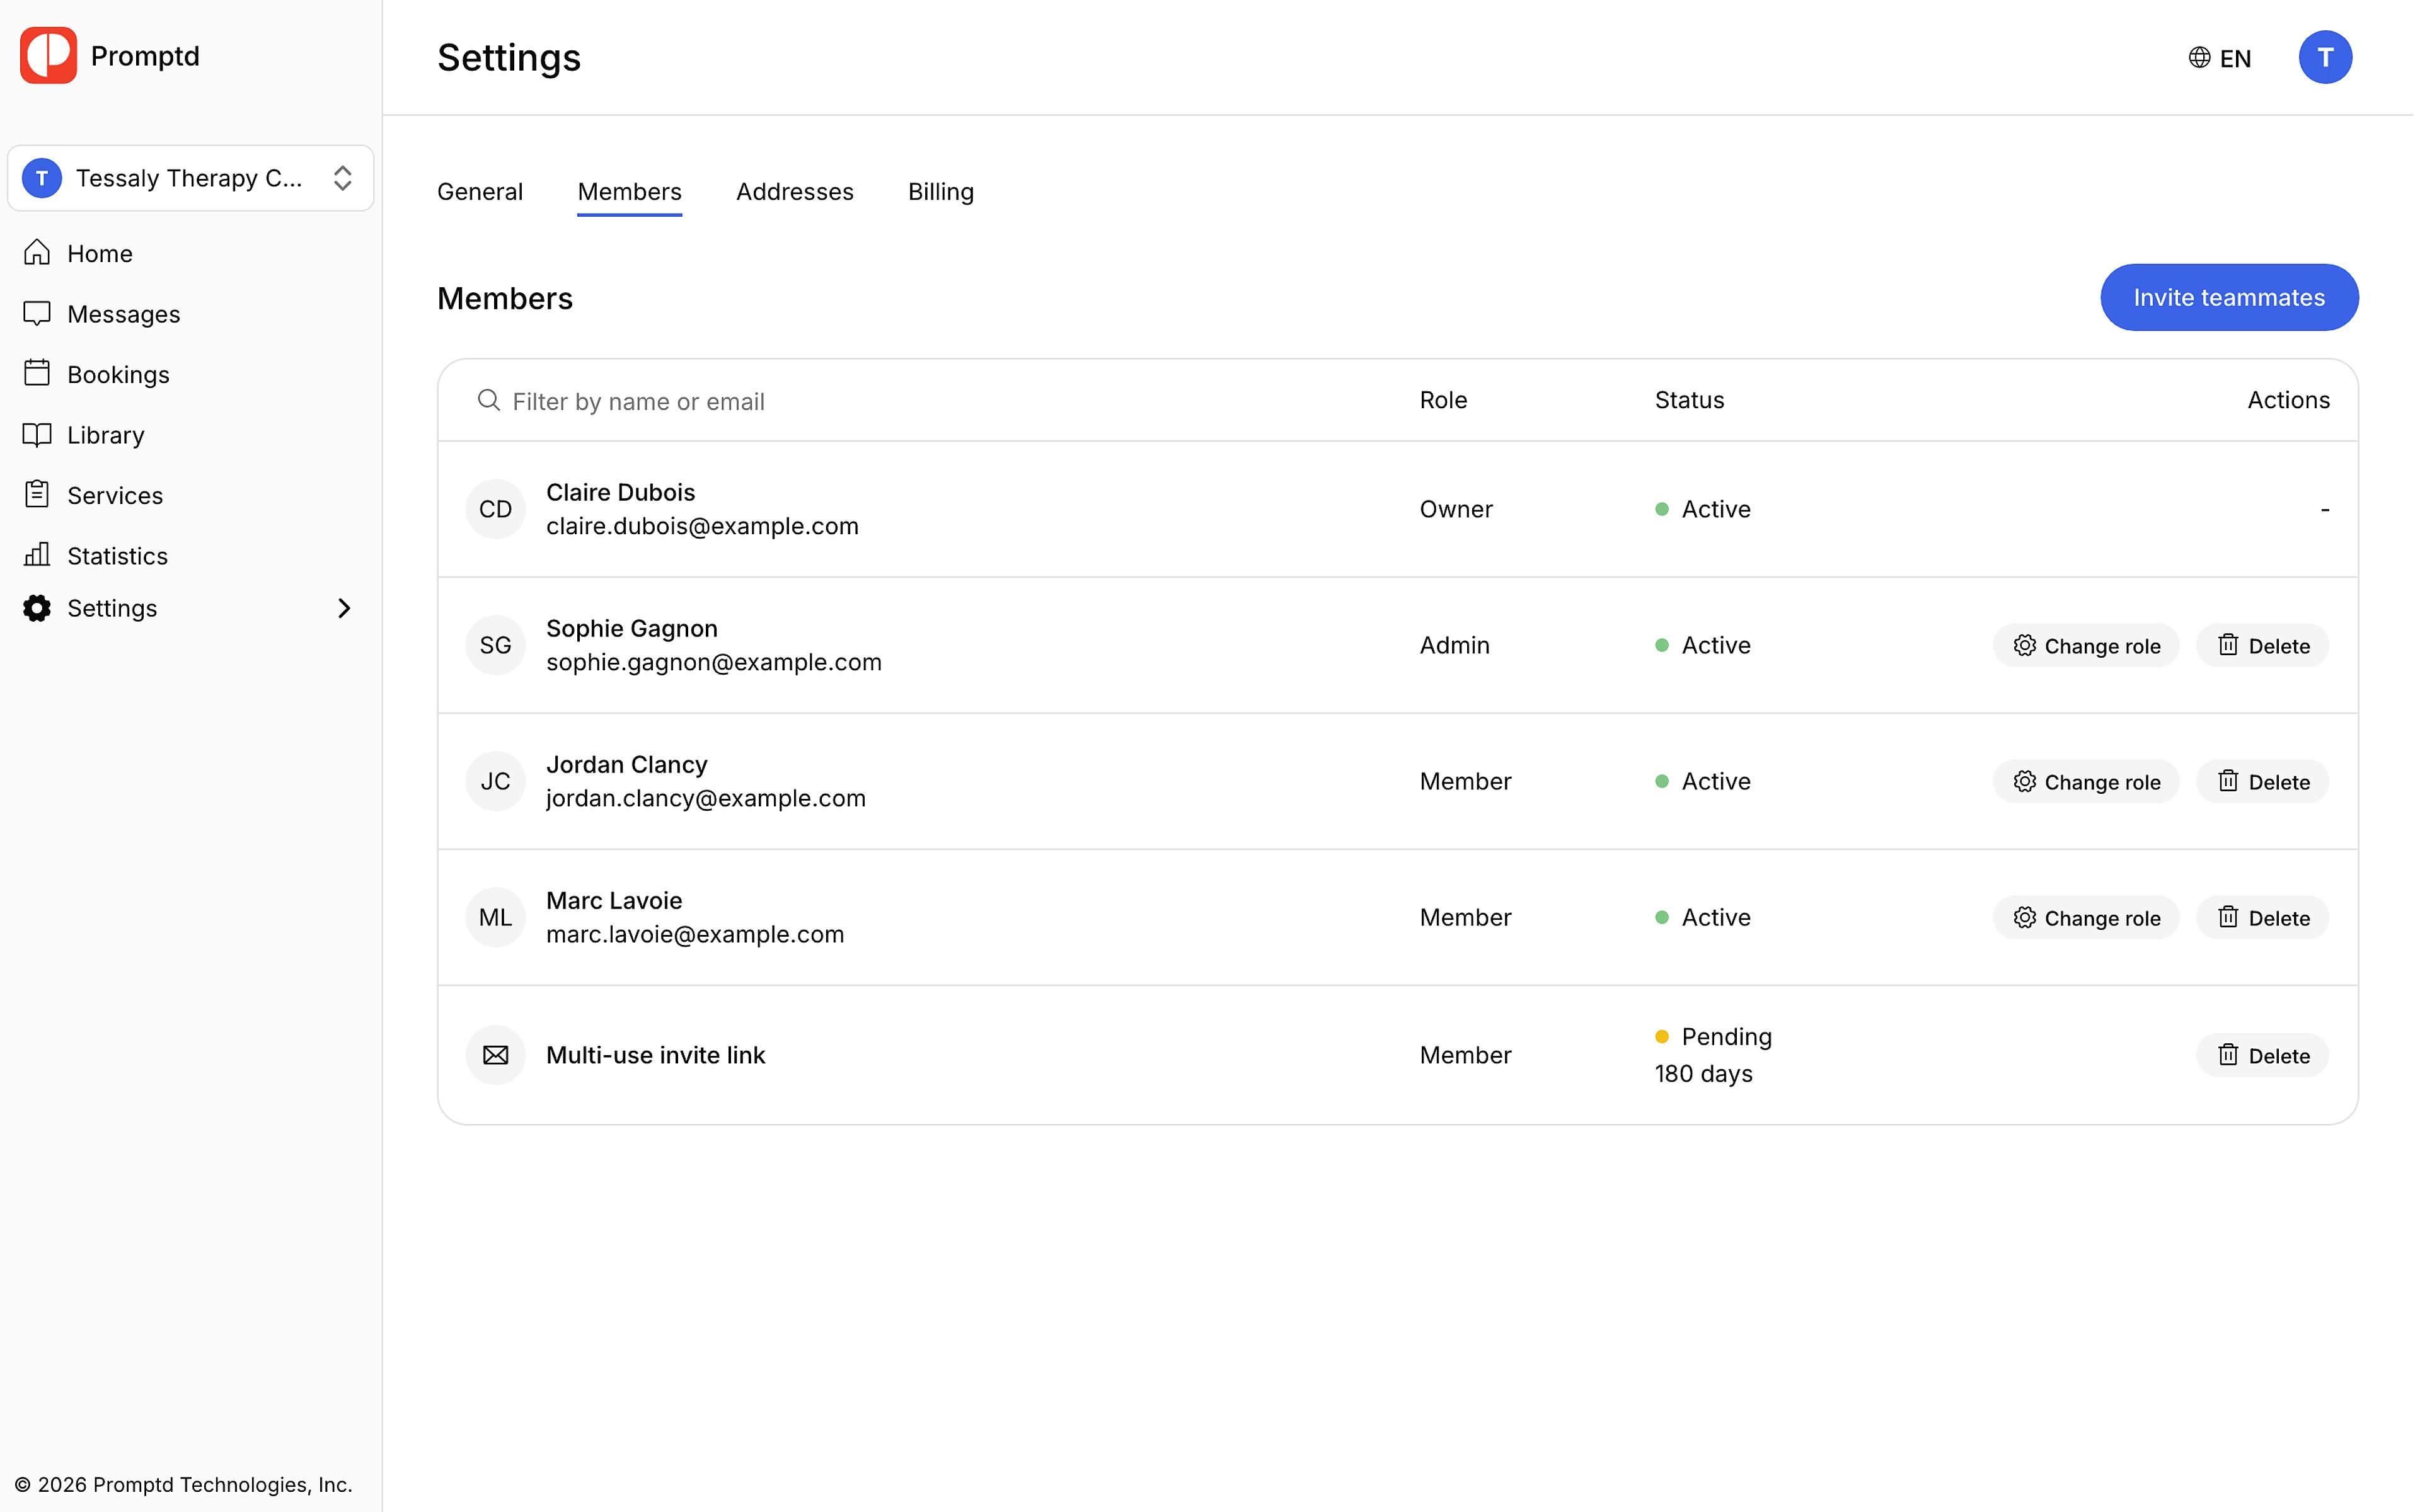Change role for Jordan Clancy
The image size is (2420, 1512).
point(2085,782)
